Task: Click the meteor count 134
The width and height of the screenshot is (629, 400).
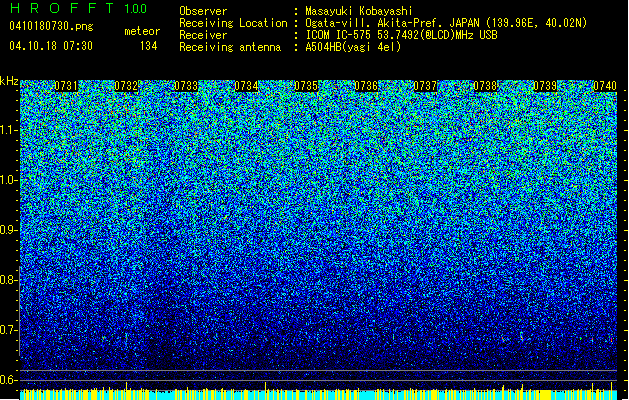Action: pyautogui.click(x=148, y=46)
